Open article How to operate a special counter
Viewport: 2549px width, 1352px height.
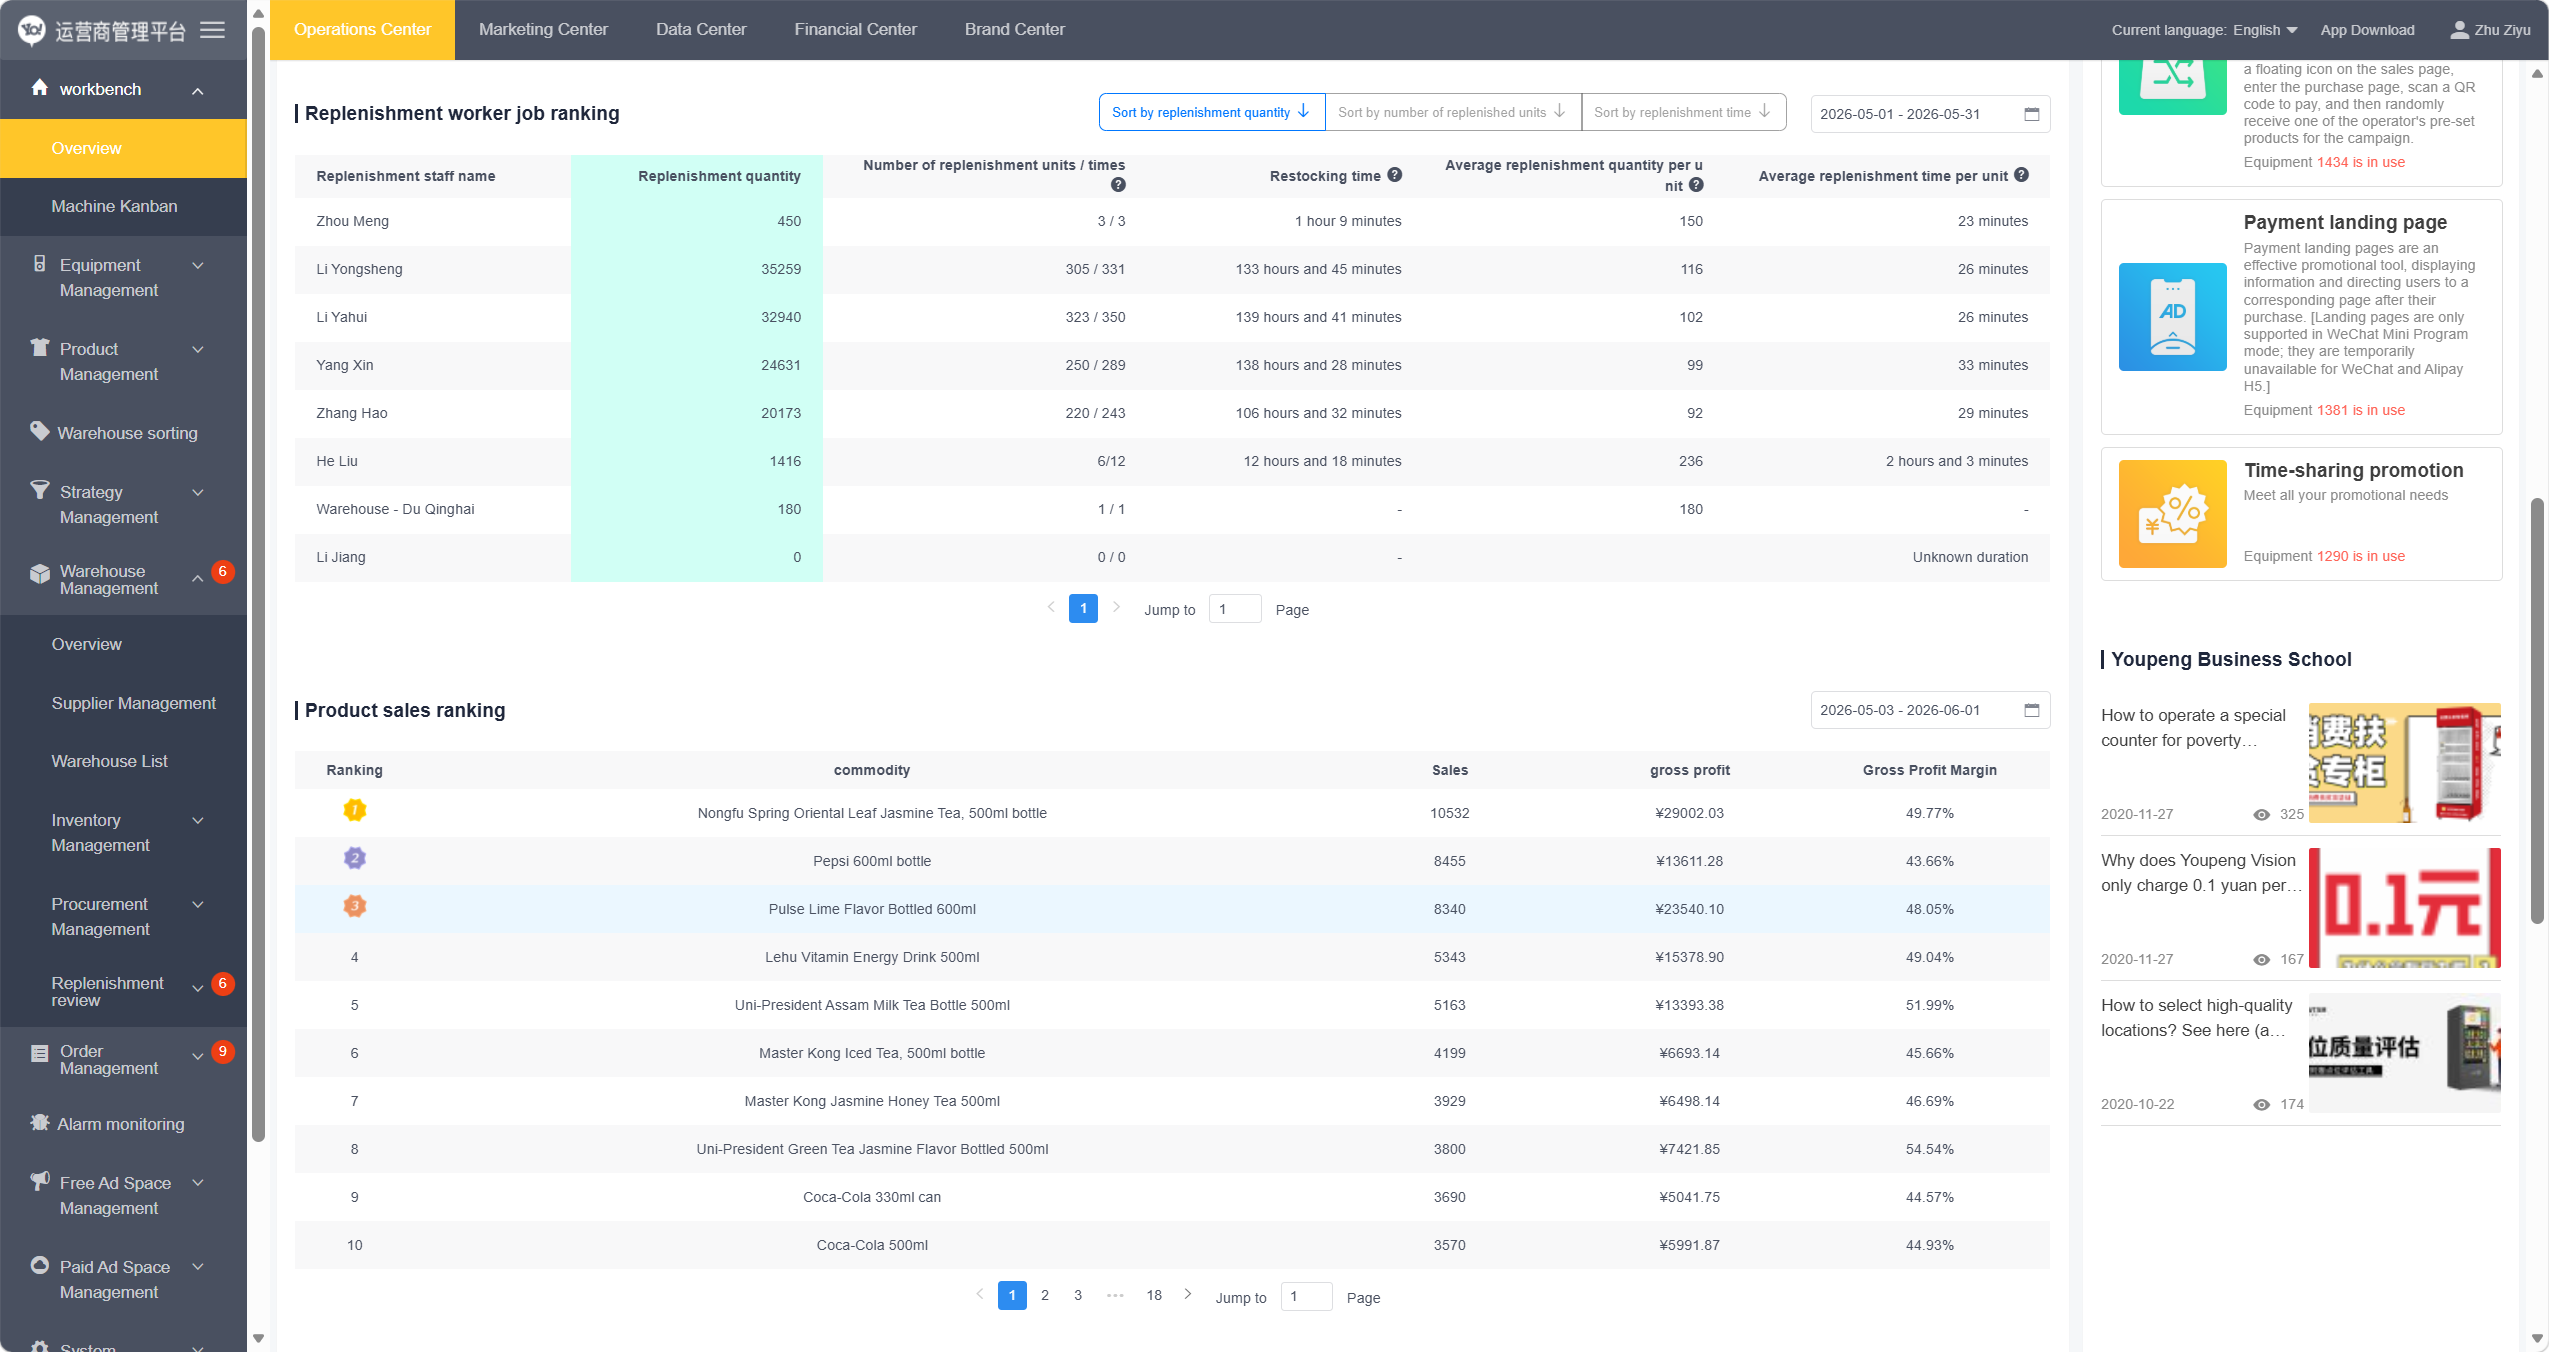2193,727
